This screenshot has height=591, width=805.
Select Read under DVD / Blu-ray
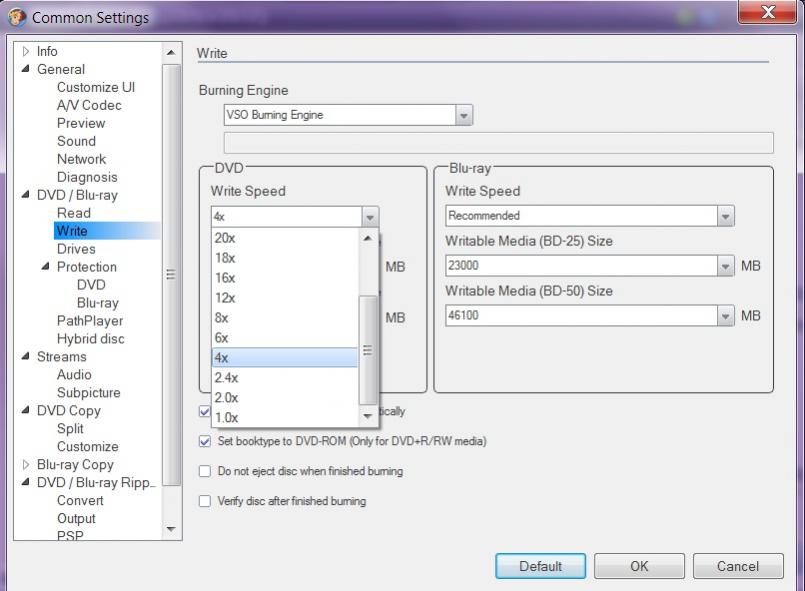click(x=74, y=213)
